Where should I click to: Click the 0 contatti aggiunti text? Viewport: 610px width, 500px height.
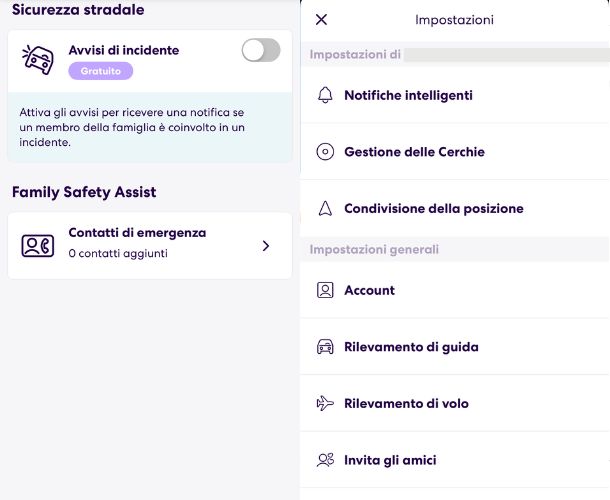tap(118, 253)
